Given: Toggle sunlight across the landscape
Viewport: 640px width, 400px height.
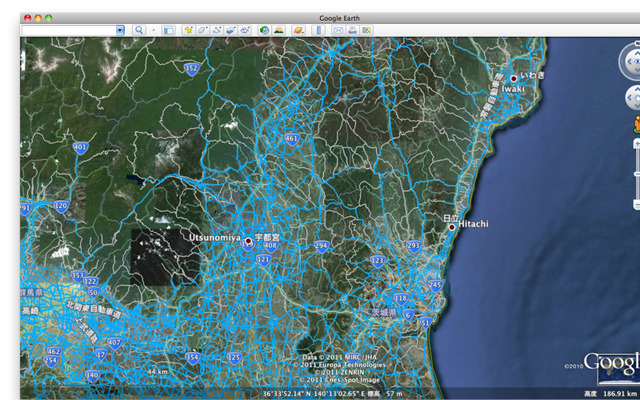Looking at the screenshot, I should (x=279, y=30).
